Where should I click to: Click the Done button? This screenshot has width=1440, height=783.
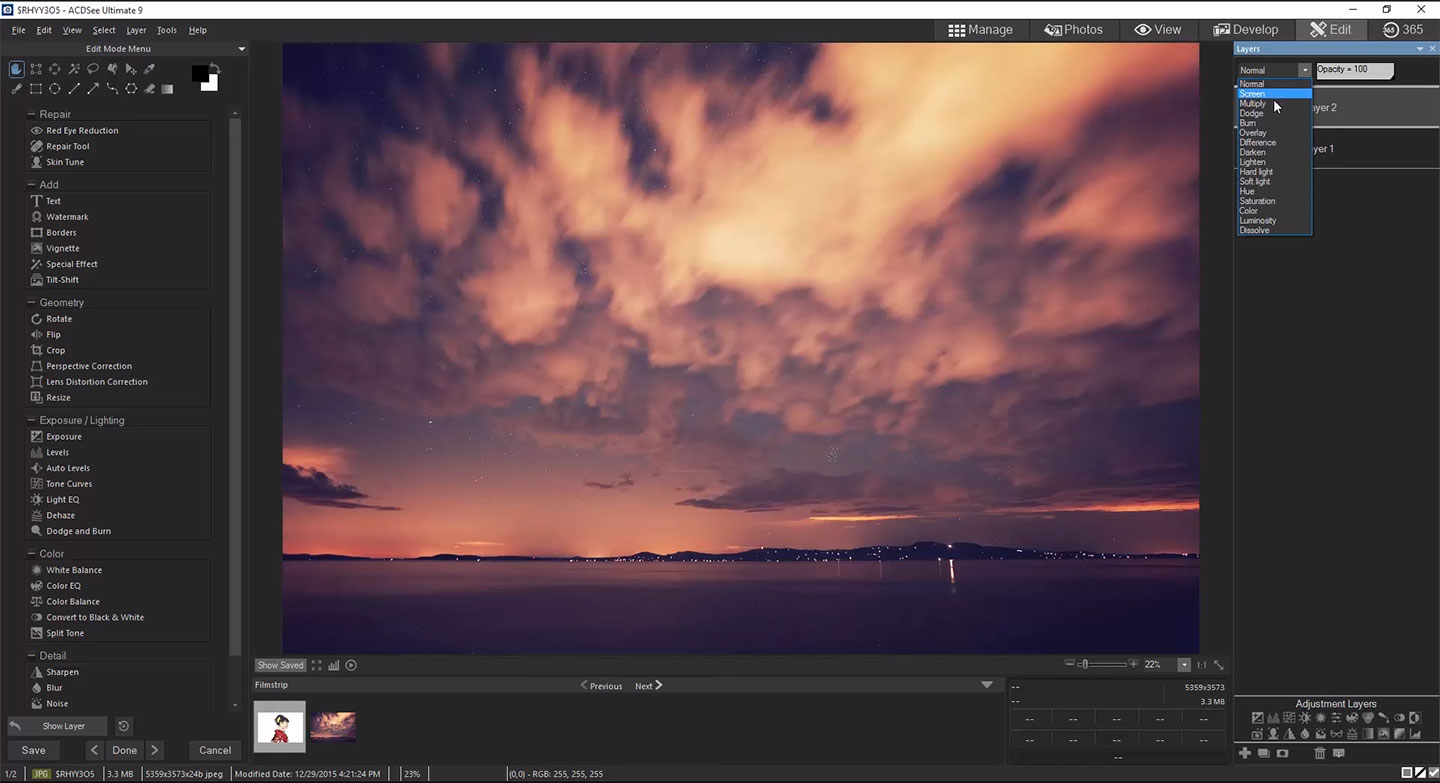click(x=125, y=750)
